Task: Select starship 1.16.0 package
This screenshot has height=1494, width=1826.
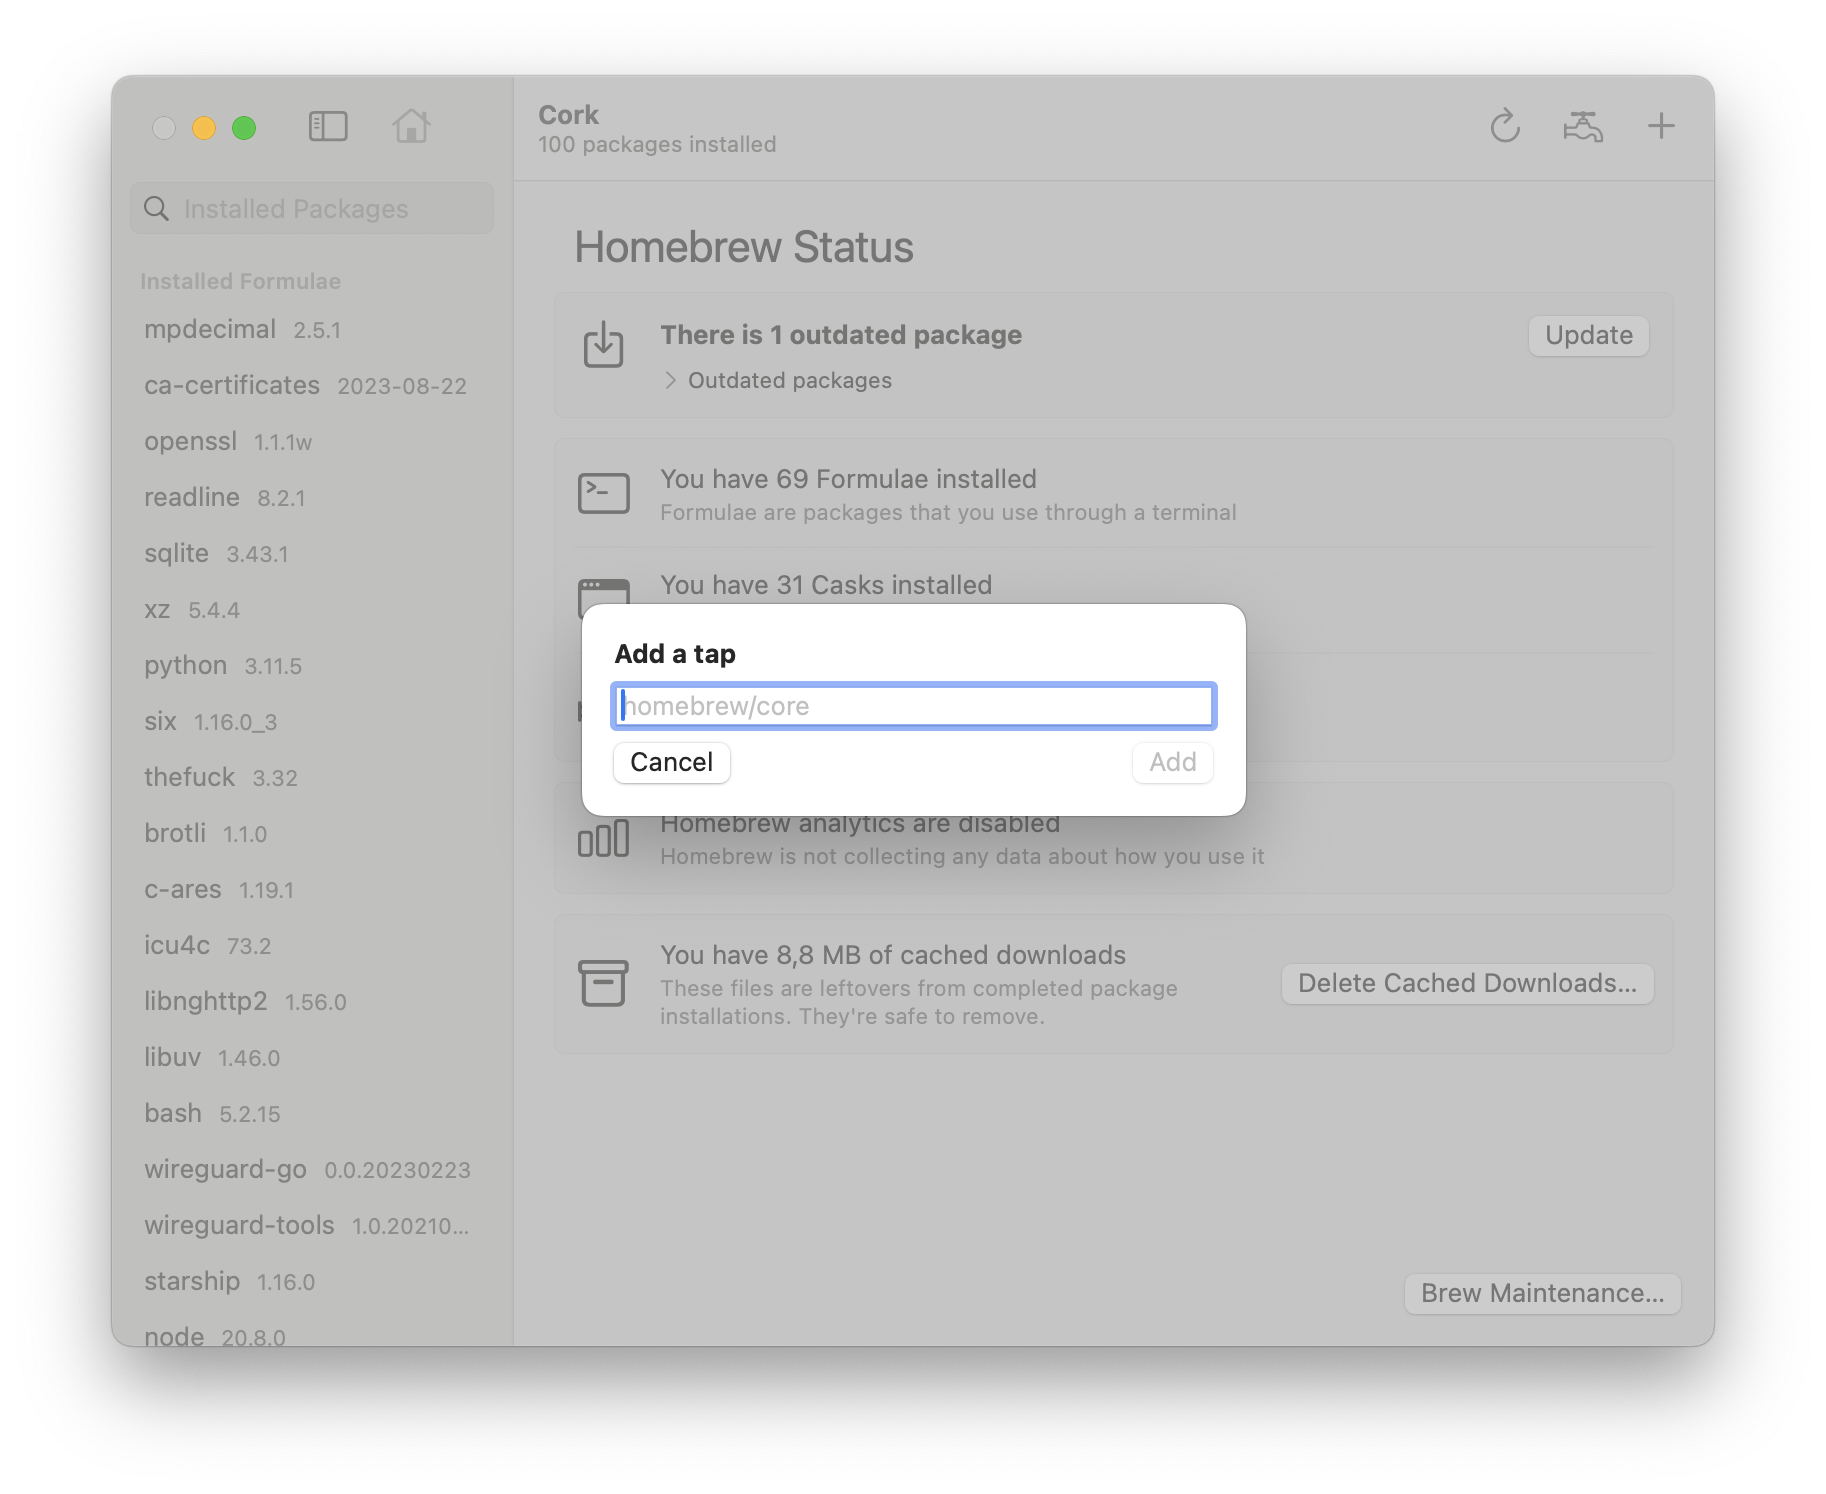Action: click(312, 1281)
